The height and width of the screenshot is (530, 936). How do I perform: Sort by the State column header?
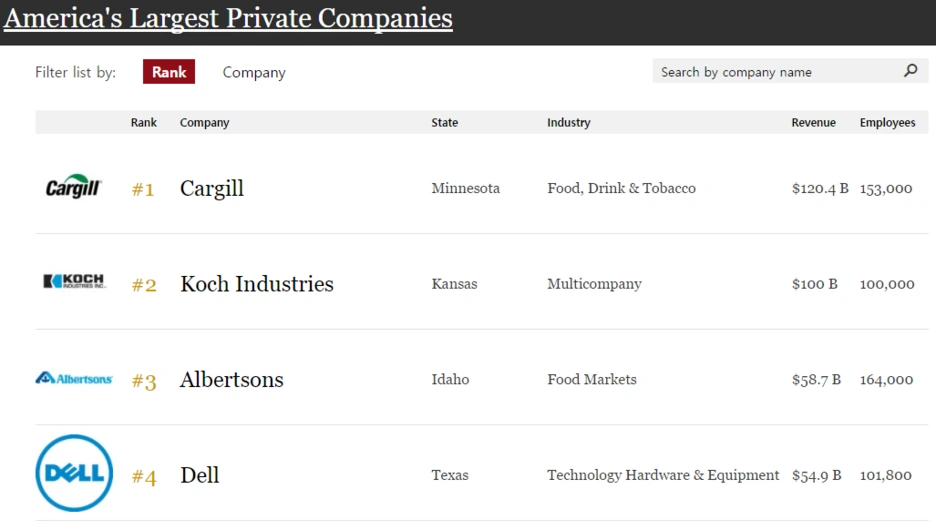point(445,123)
